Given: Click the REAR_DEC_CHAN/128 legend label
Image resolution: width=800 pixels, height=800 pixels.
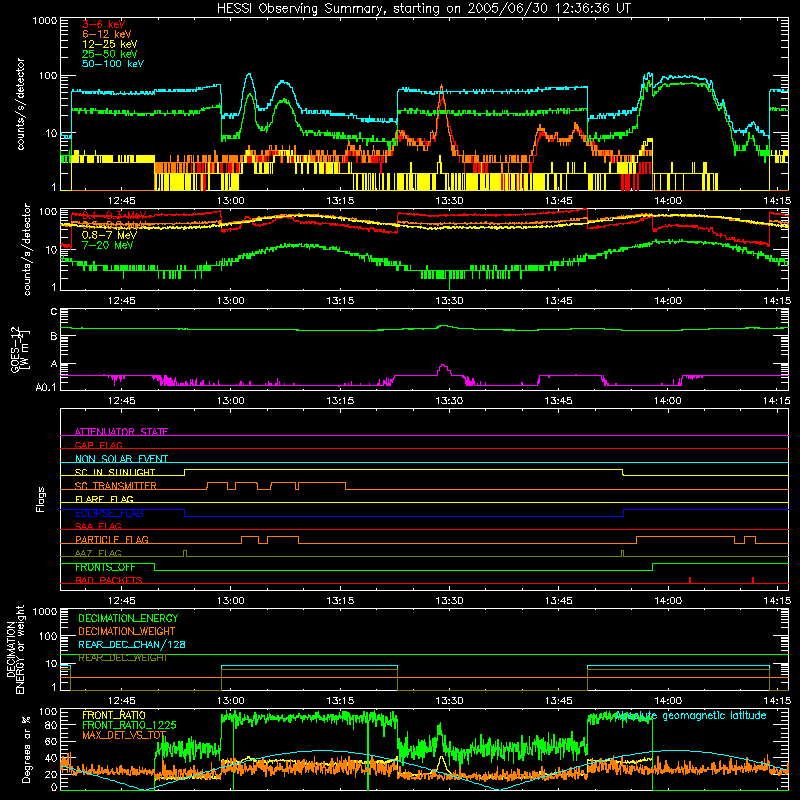Looking at the screenshot, I should (132, 644).
